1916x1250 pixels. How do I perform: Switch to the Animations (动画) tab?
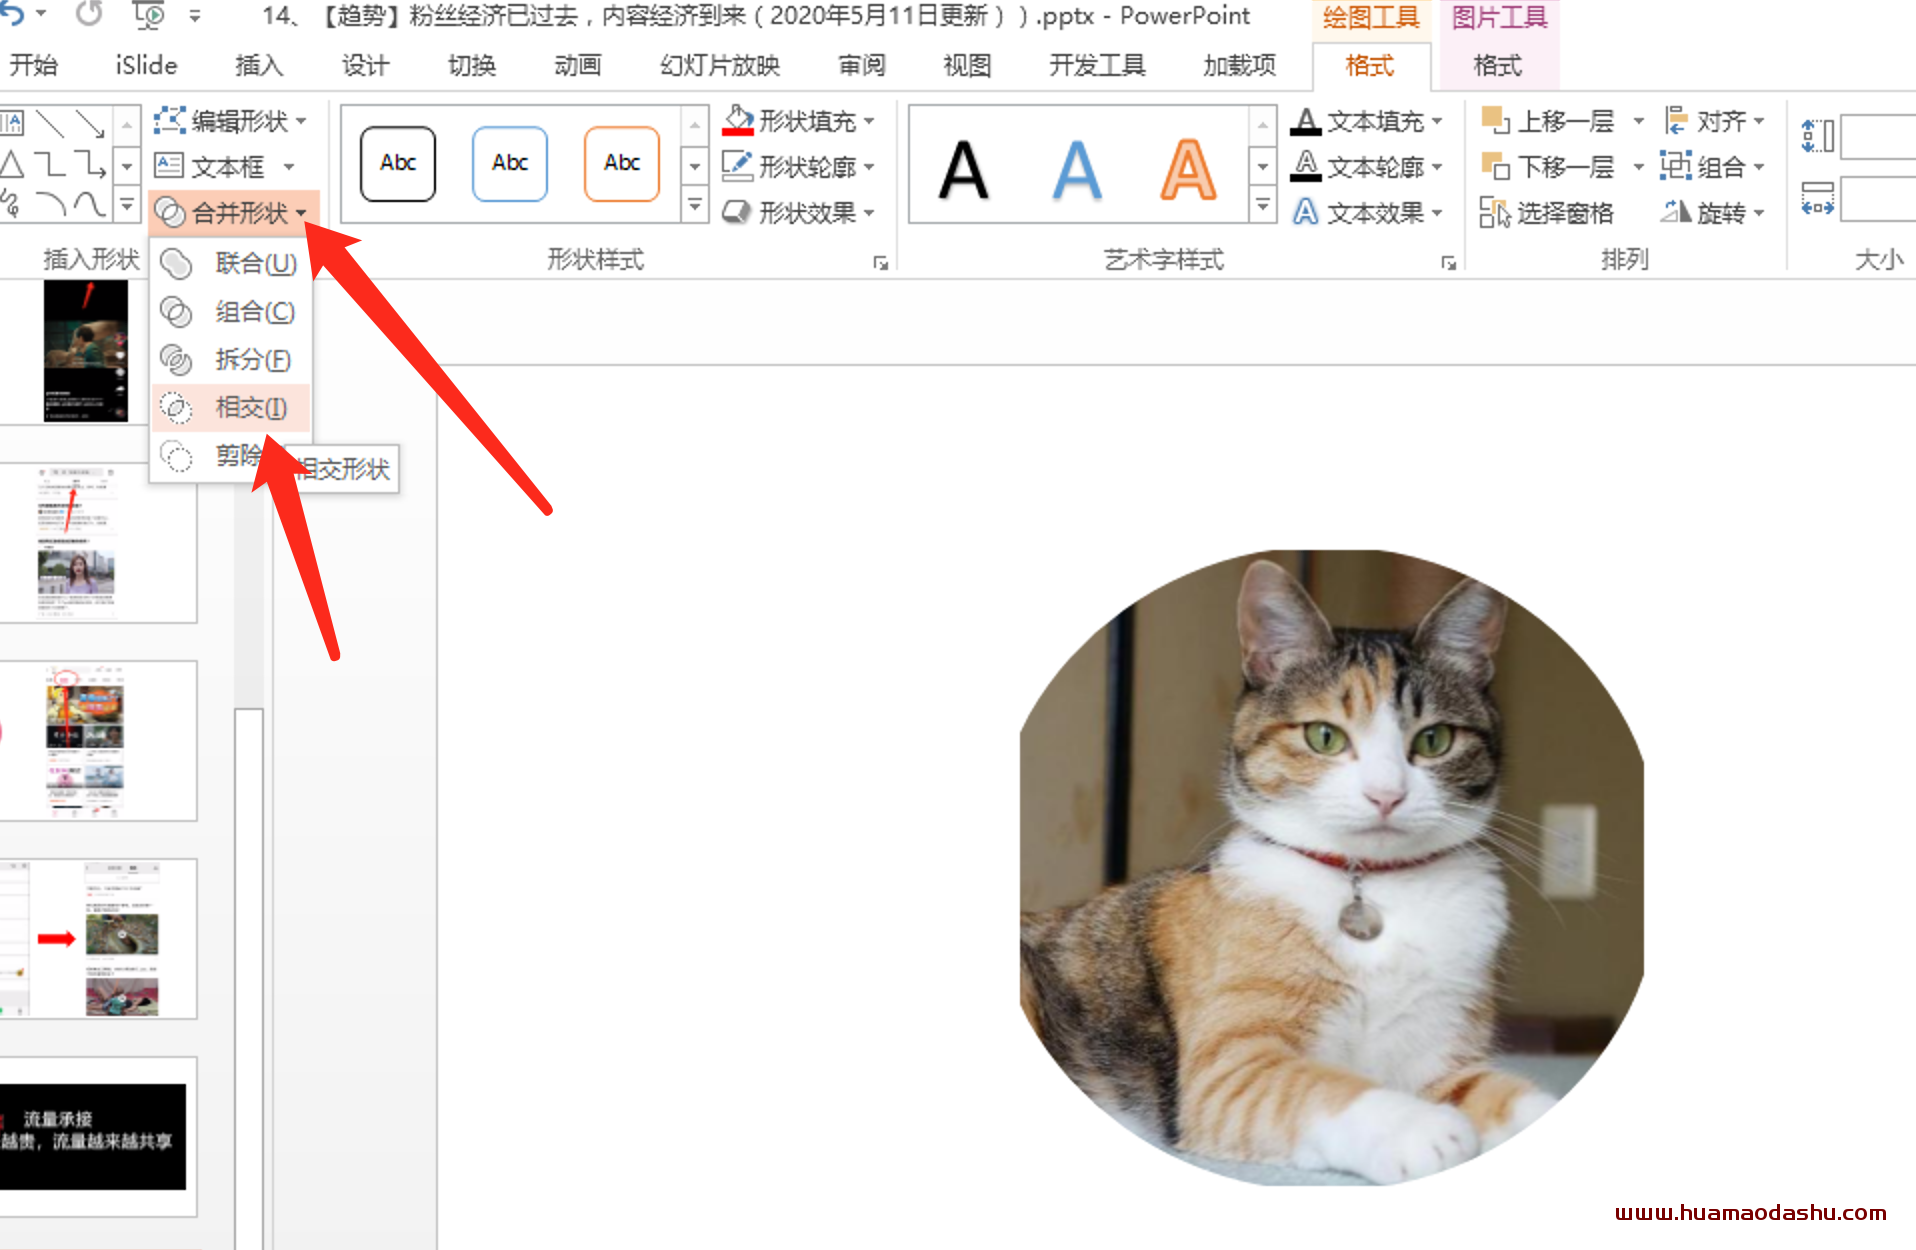578,65
